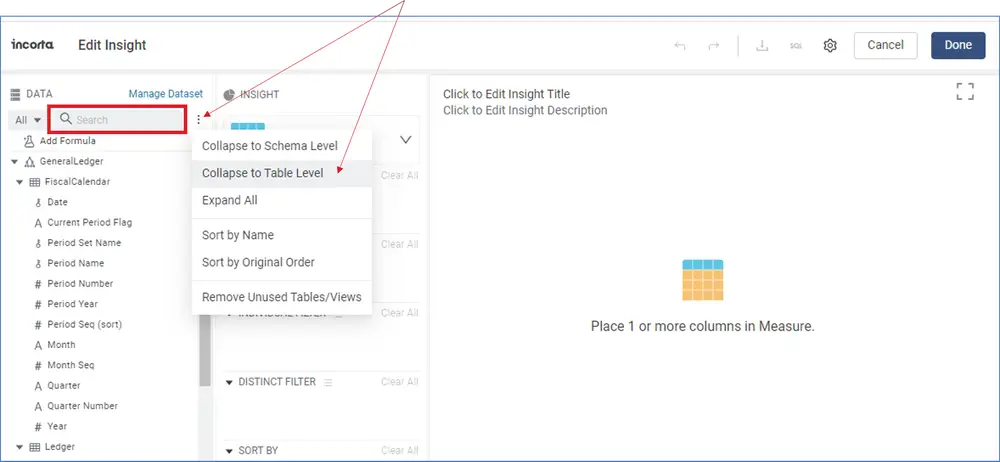Open the visualization type chevron dropdown
Screen dimensions: 1000x462
tap(406, 140)
